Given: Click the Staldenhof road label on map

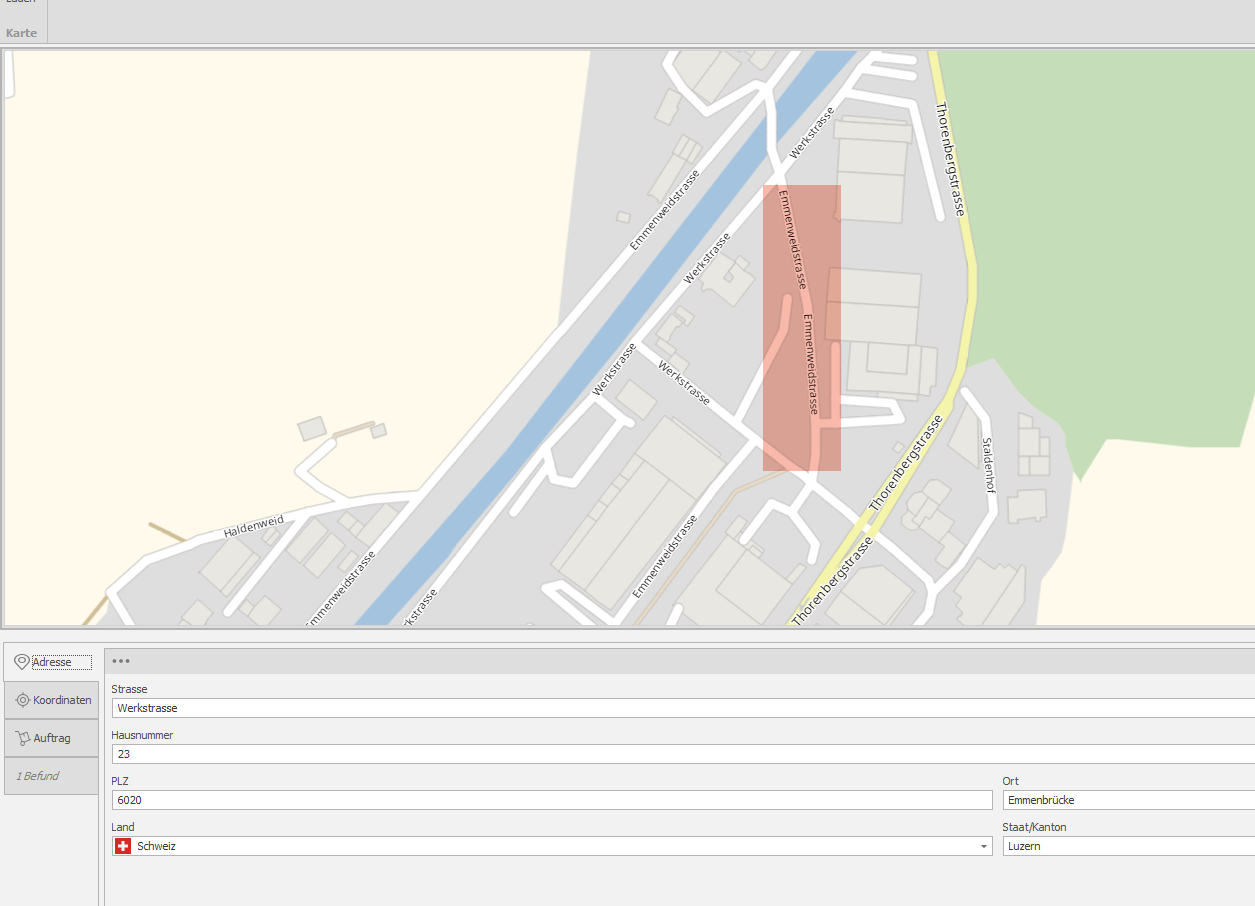Looking at the screenshot, I should point(987,459).
